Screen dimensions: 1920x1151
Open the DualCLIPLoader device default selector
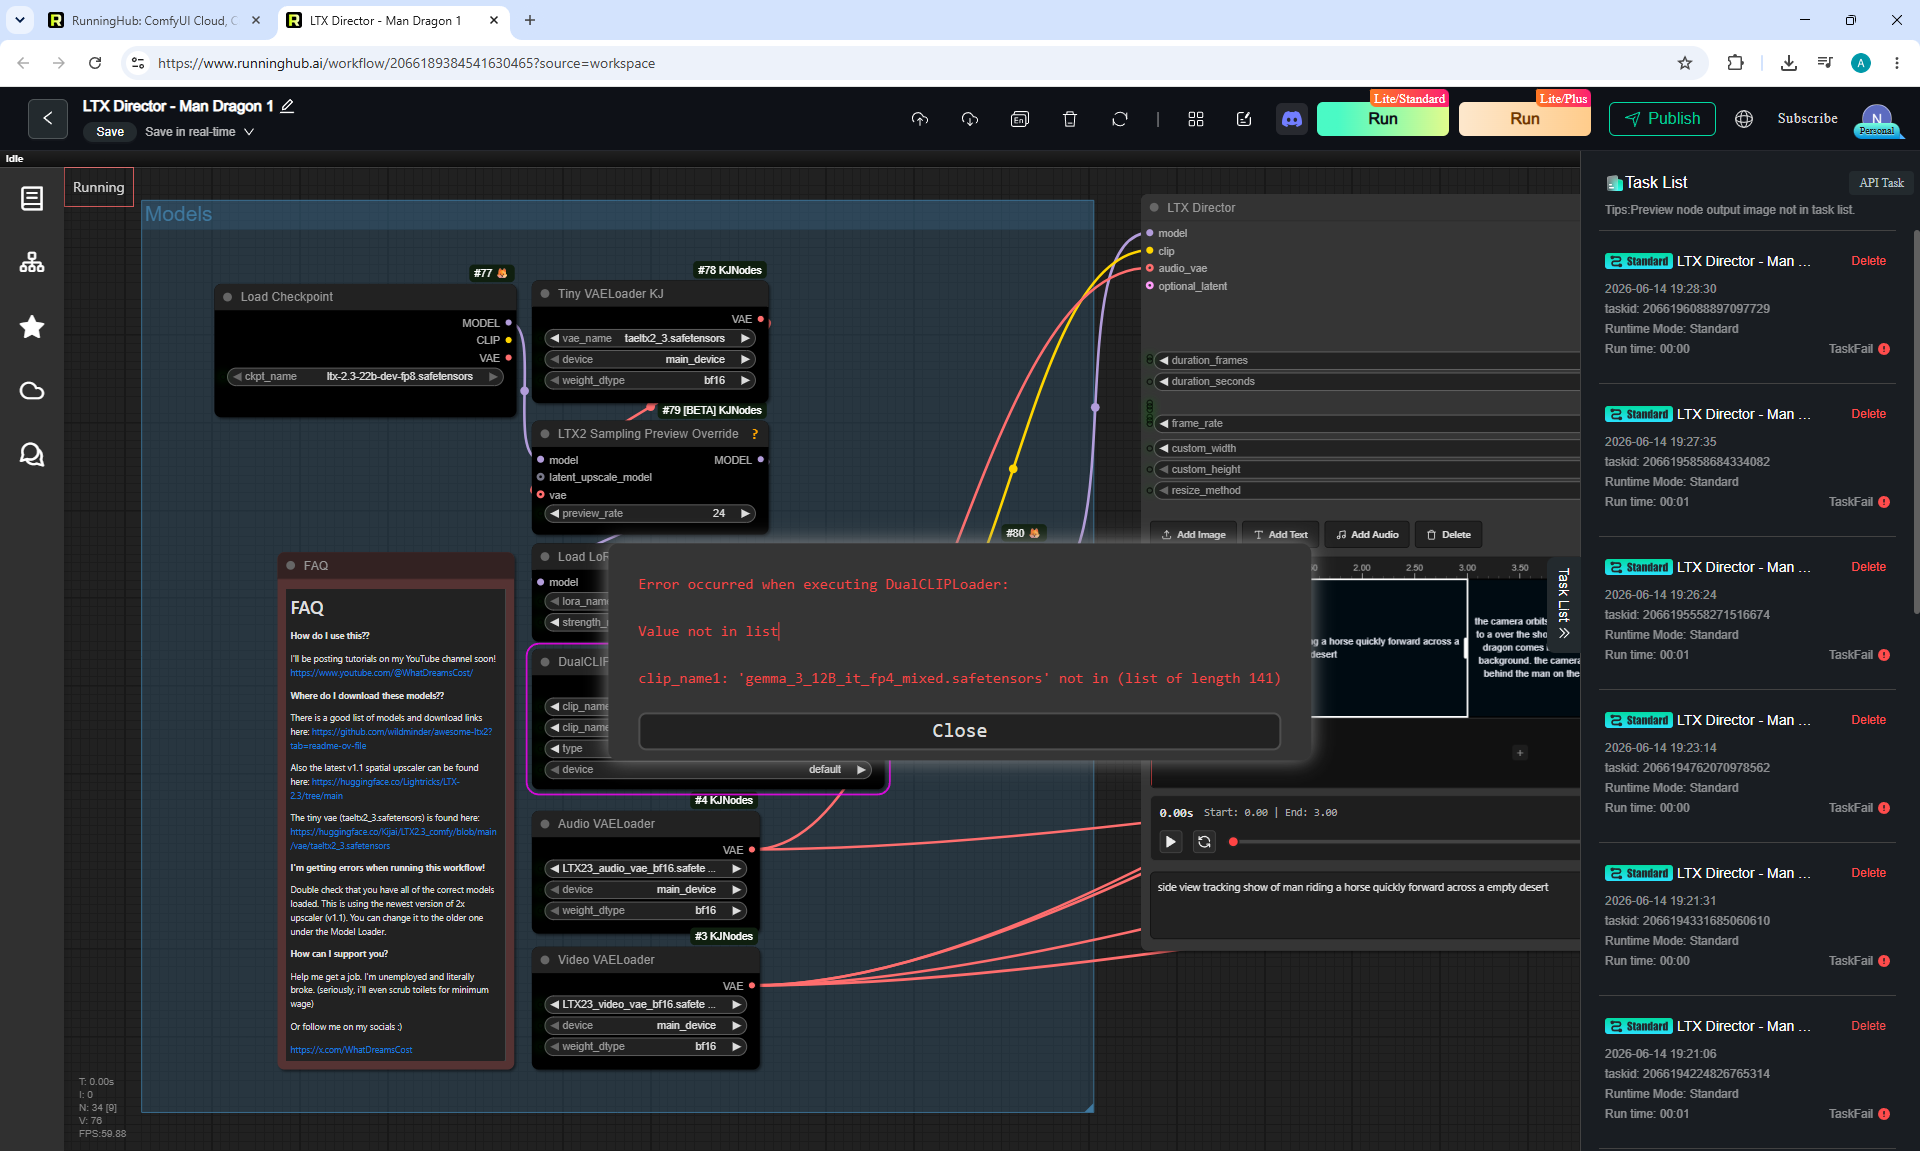pos(708,770)
